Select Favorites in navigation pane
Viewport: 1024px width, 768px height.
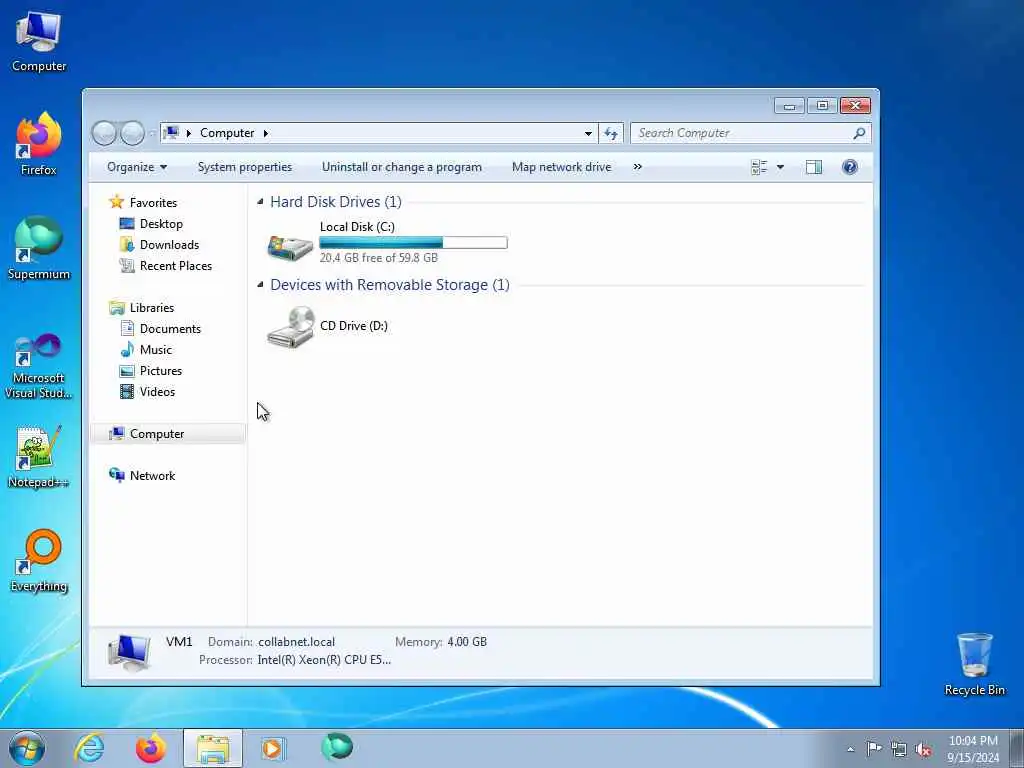(153, 202)
